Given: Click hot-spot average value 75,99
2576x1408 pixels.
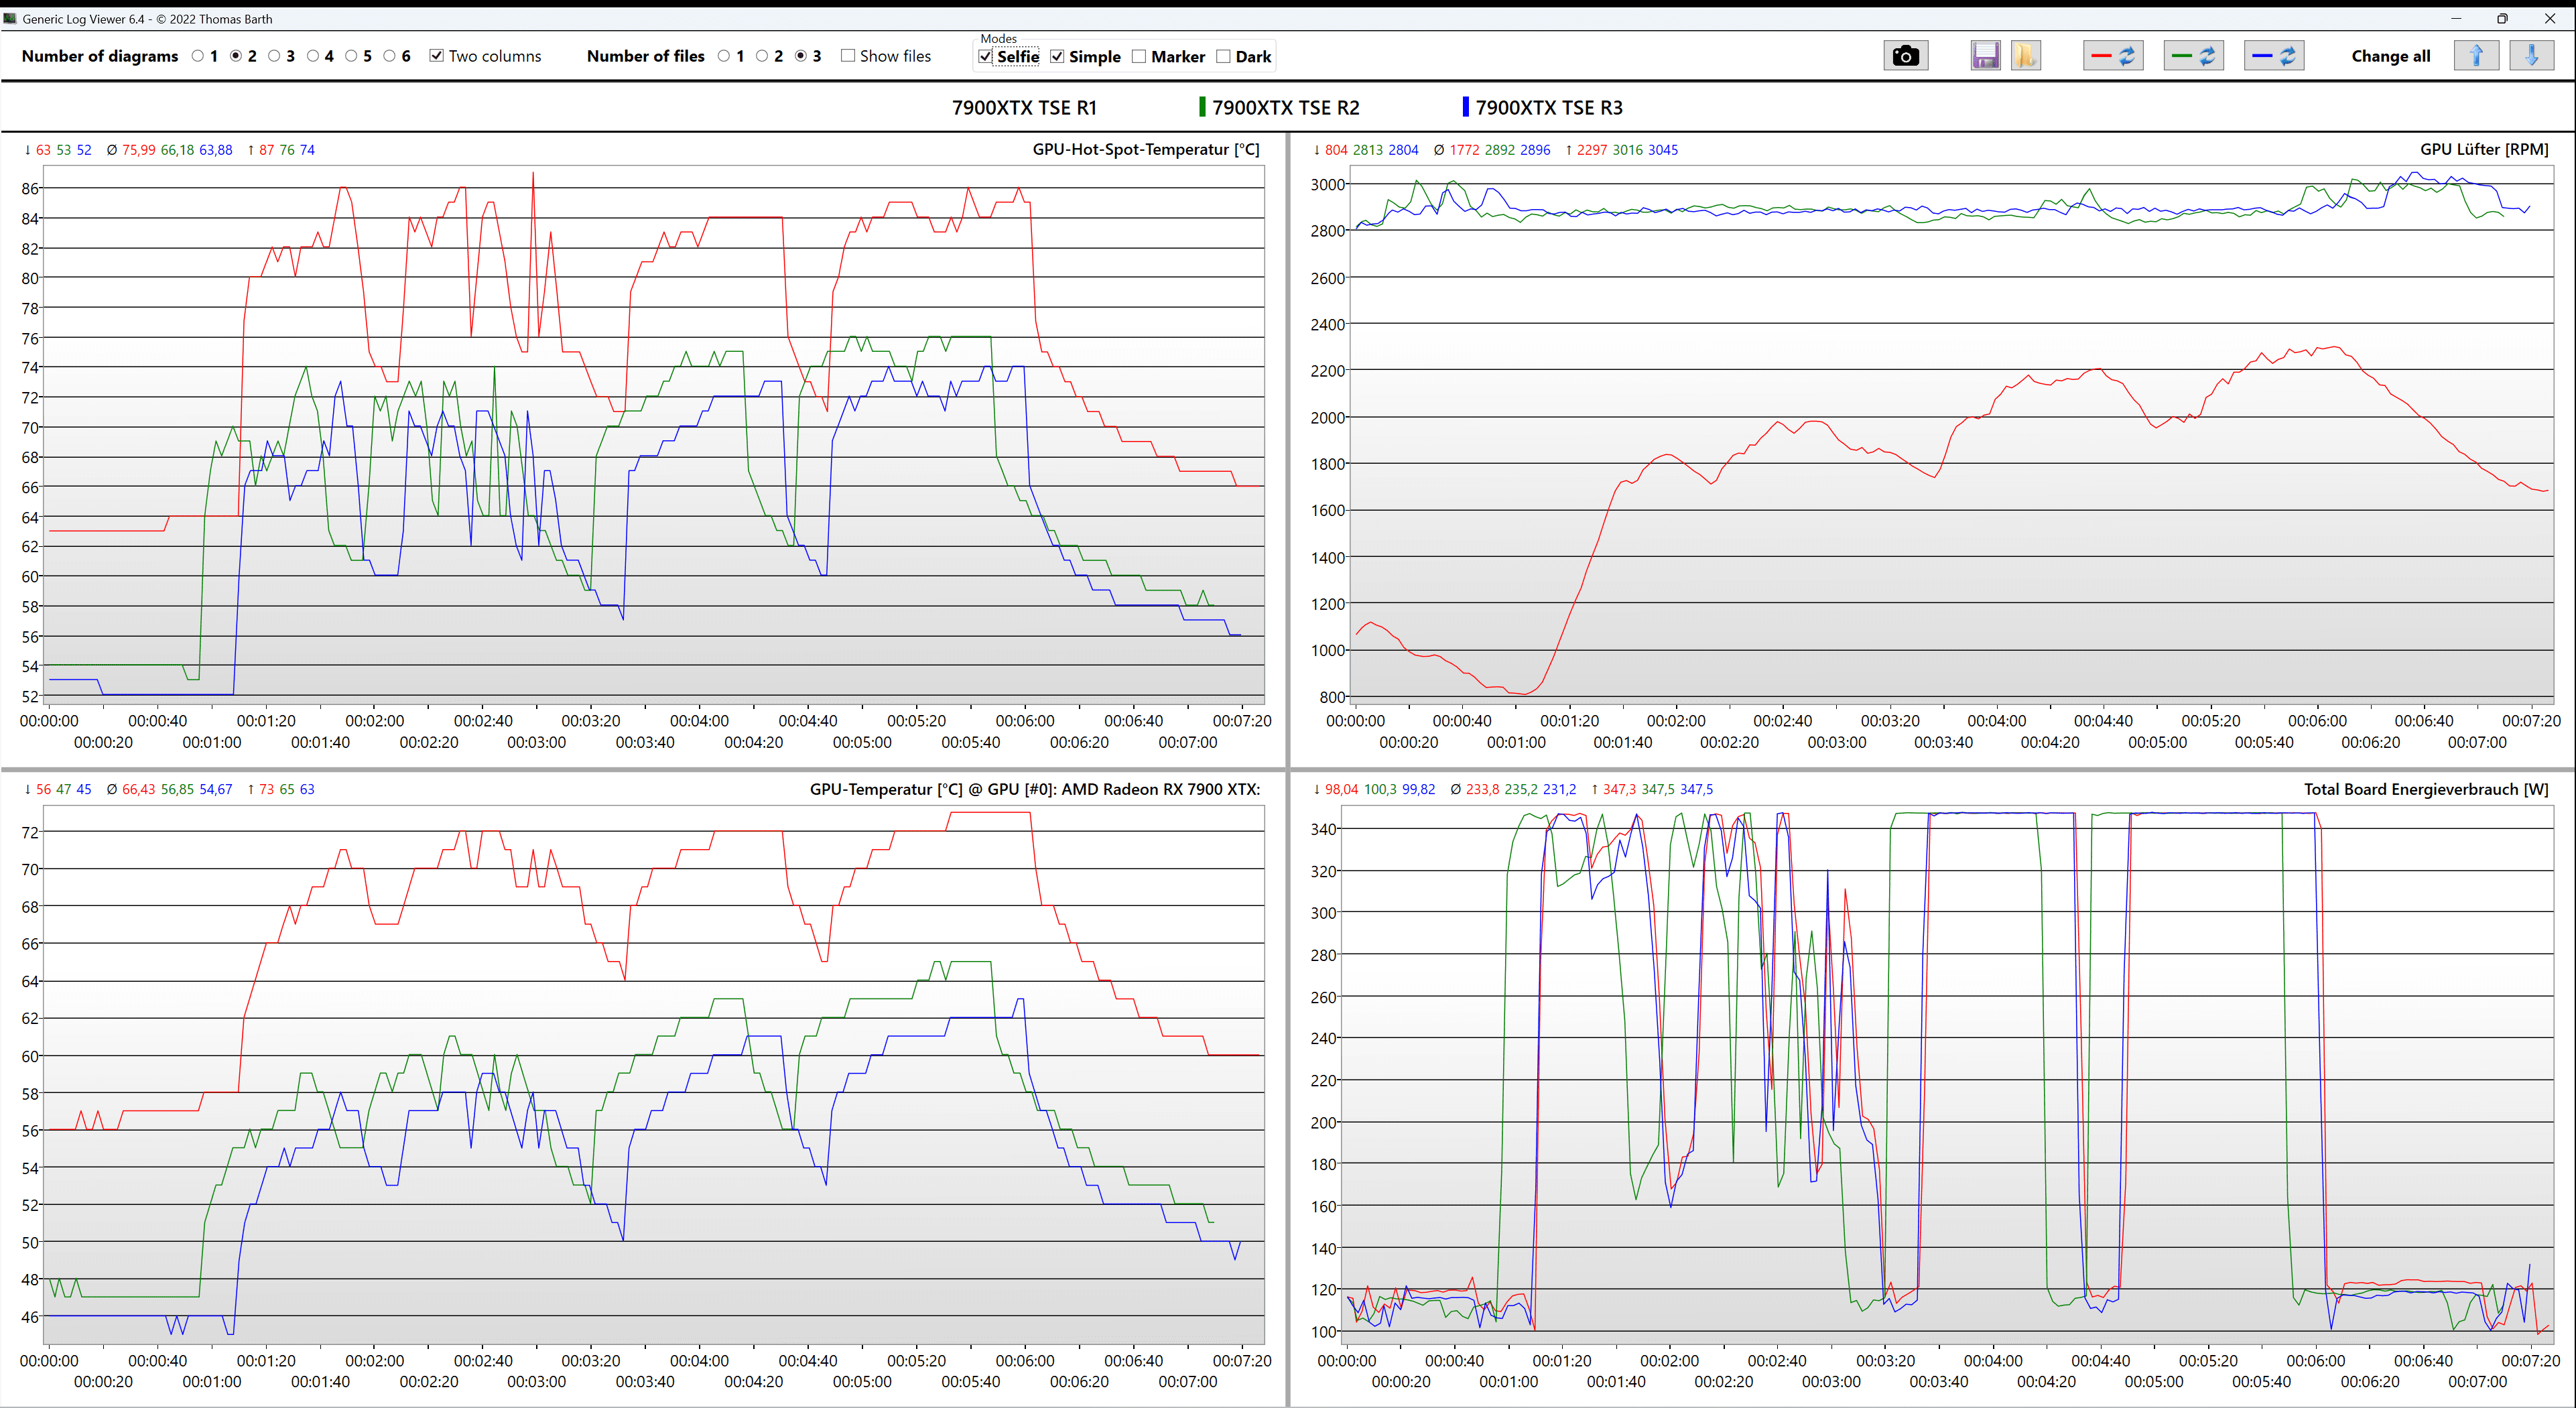Looking at the screenshot, I should [x=138, y=150].
